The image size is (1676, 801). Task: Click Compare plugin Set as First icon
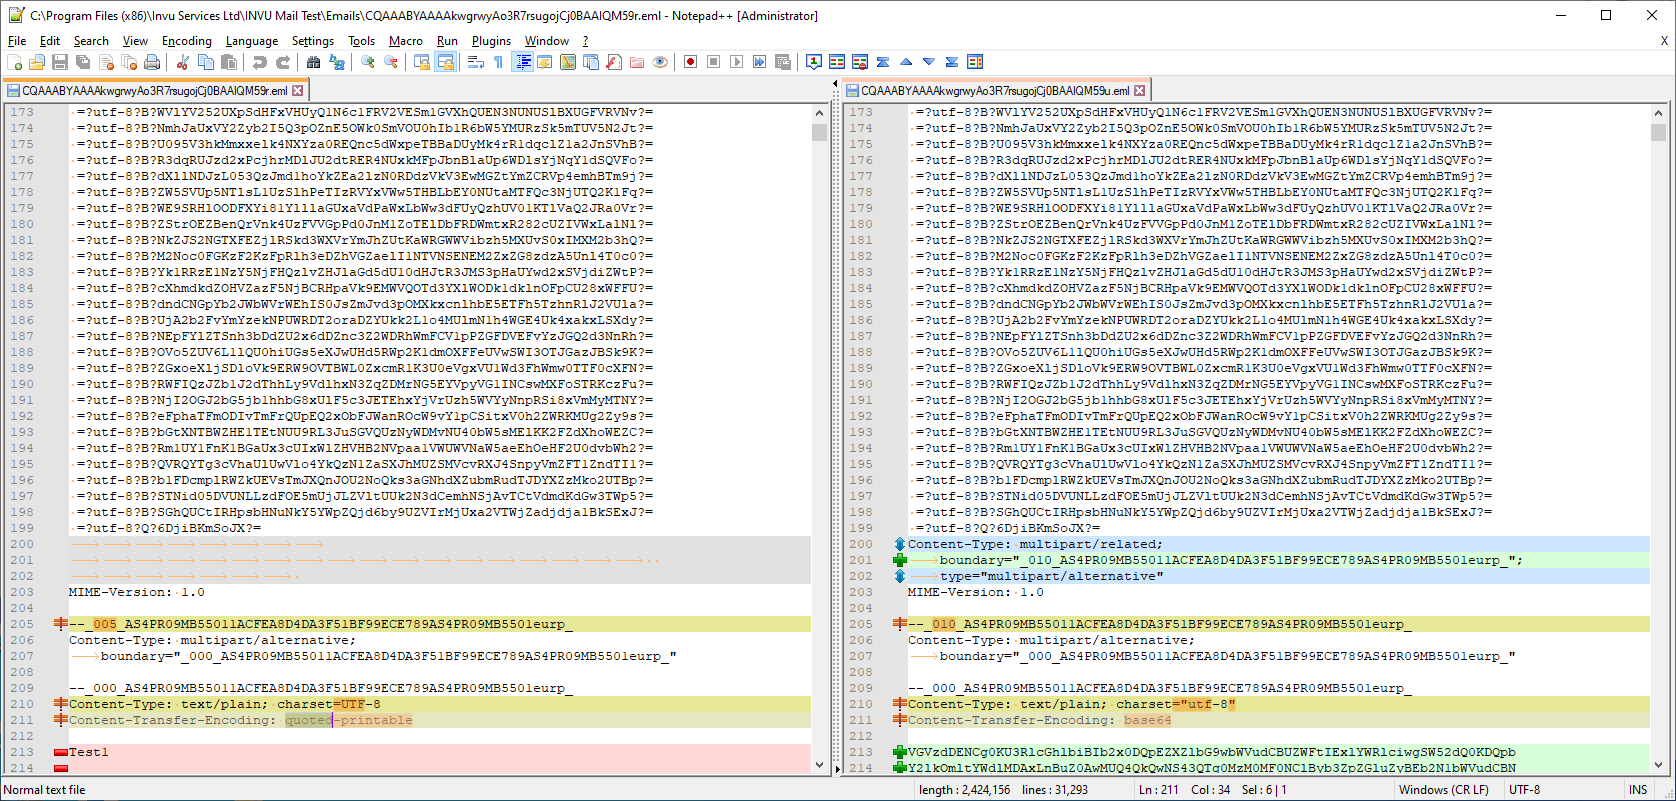(x=814, y=62)
